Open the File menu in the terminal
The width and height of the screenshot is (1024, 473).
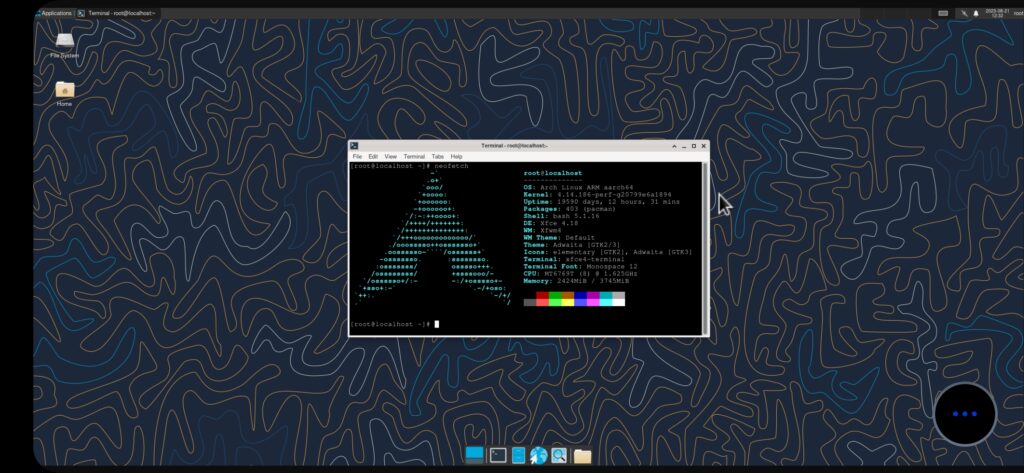(357, 157)
